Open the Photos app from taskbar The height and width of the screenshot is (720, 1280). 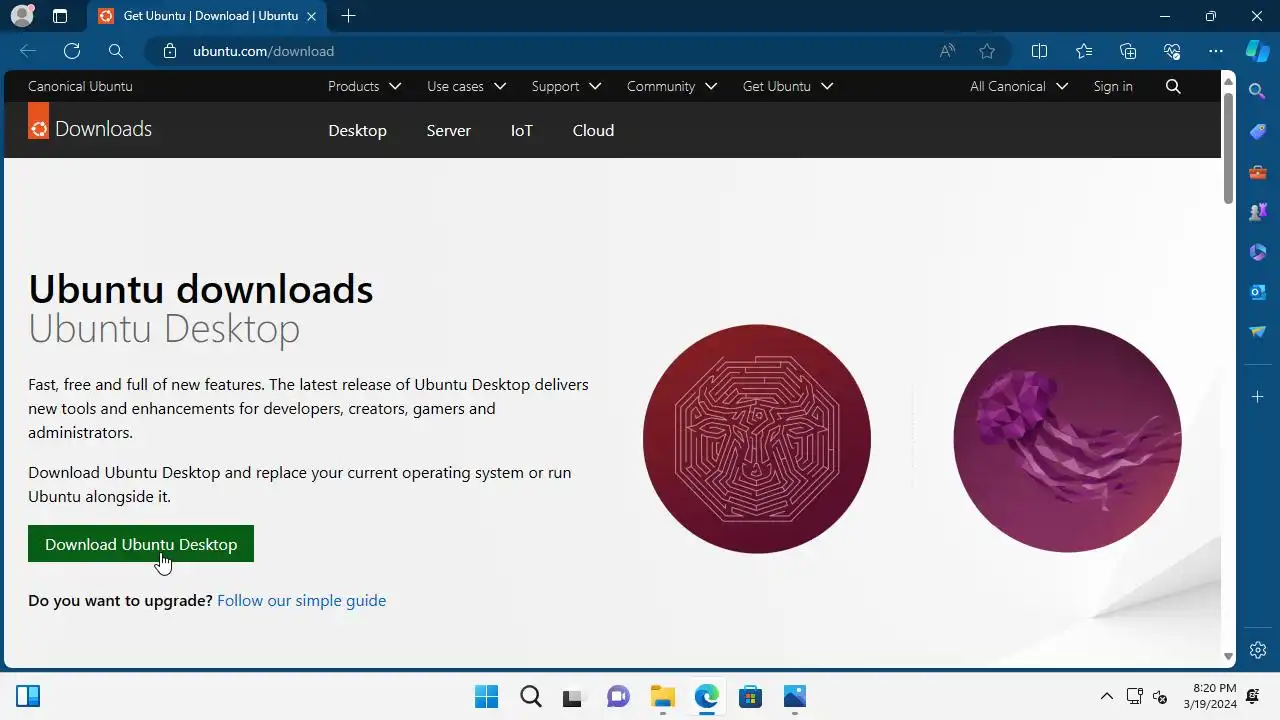[x=794, y=696]
